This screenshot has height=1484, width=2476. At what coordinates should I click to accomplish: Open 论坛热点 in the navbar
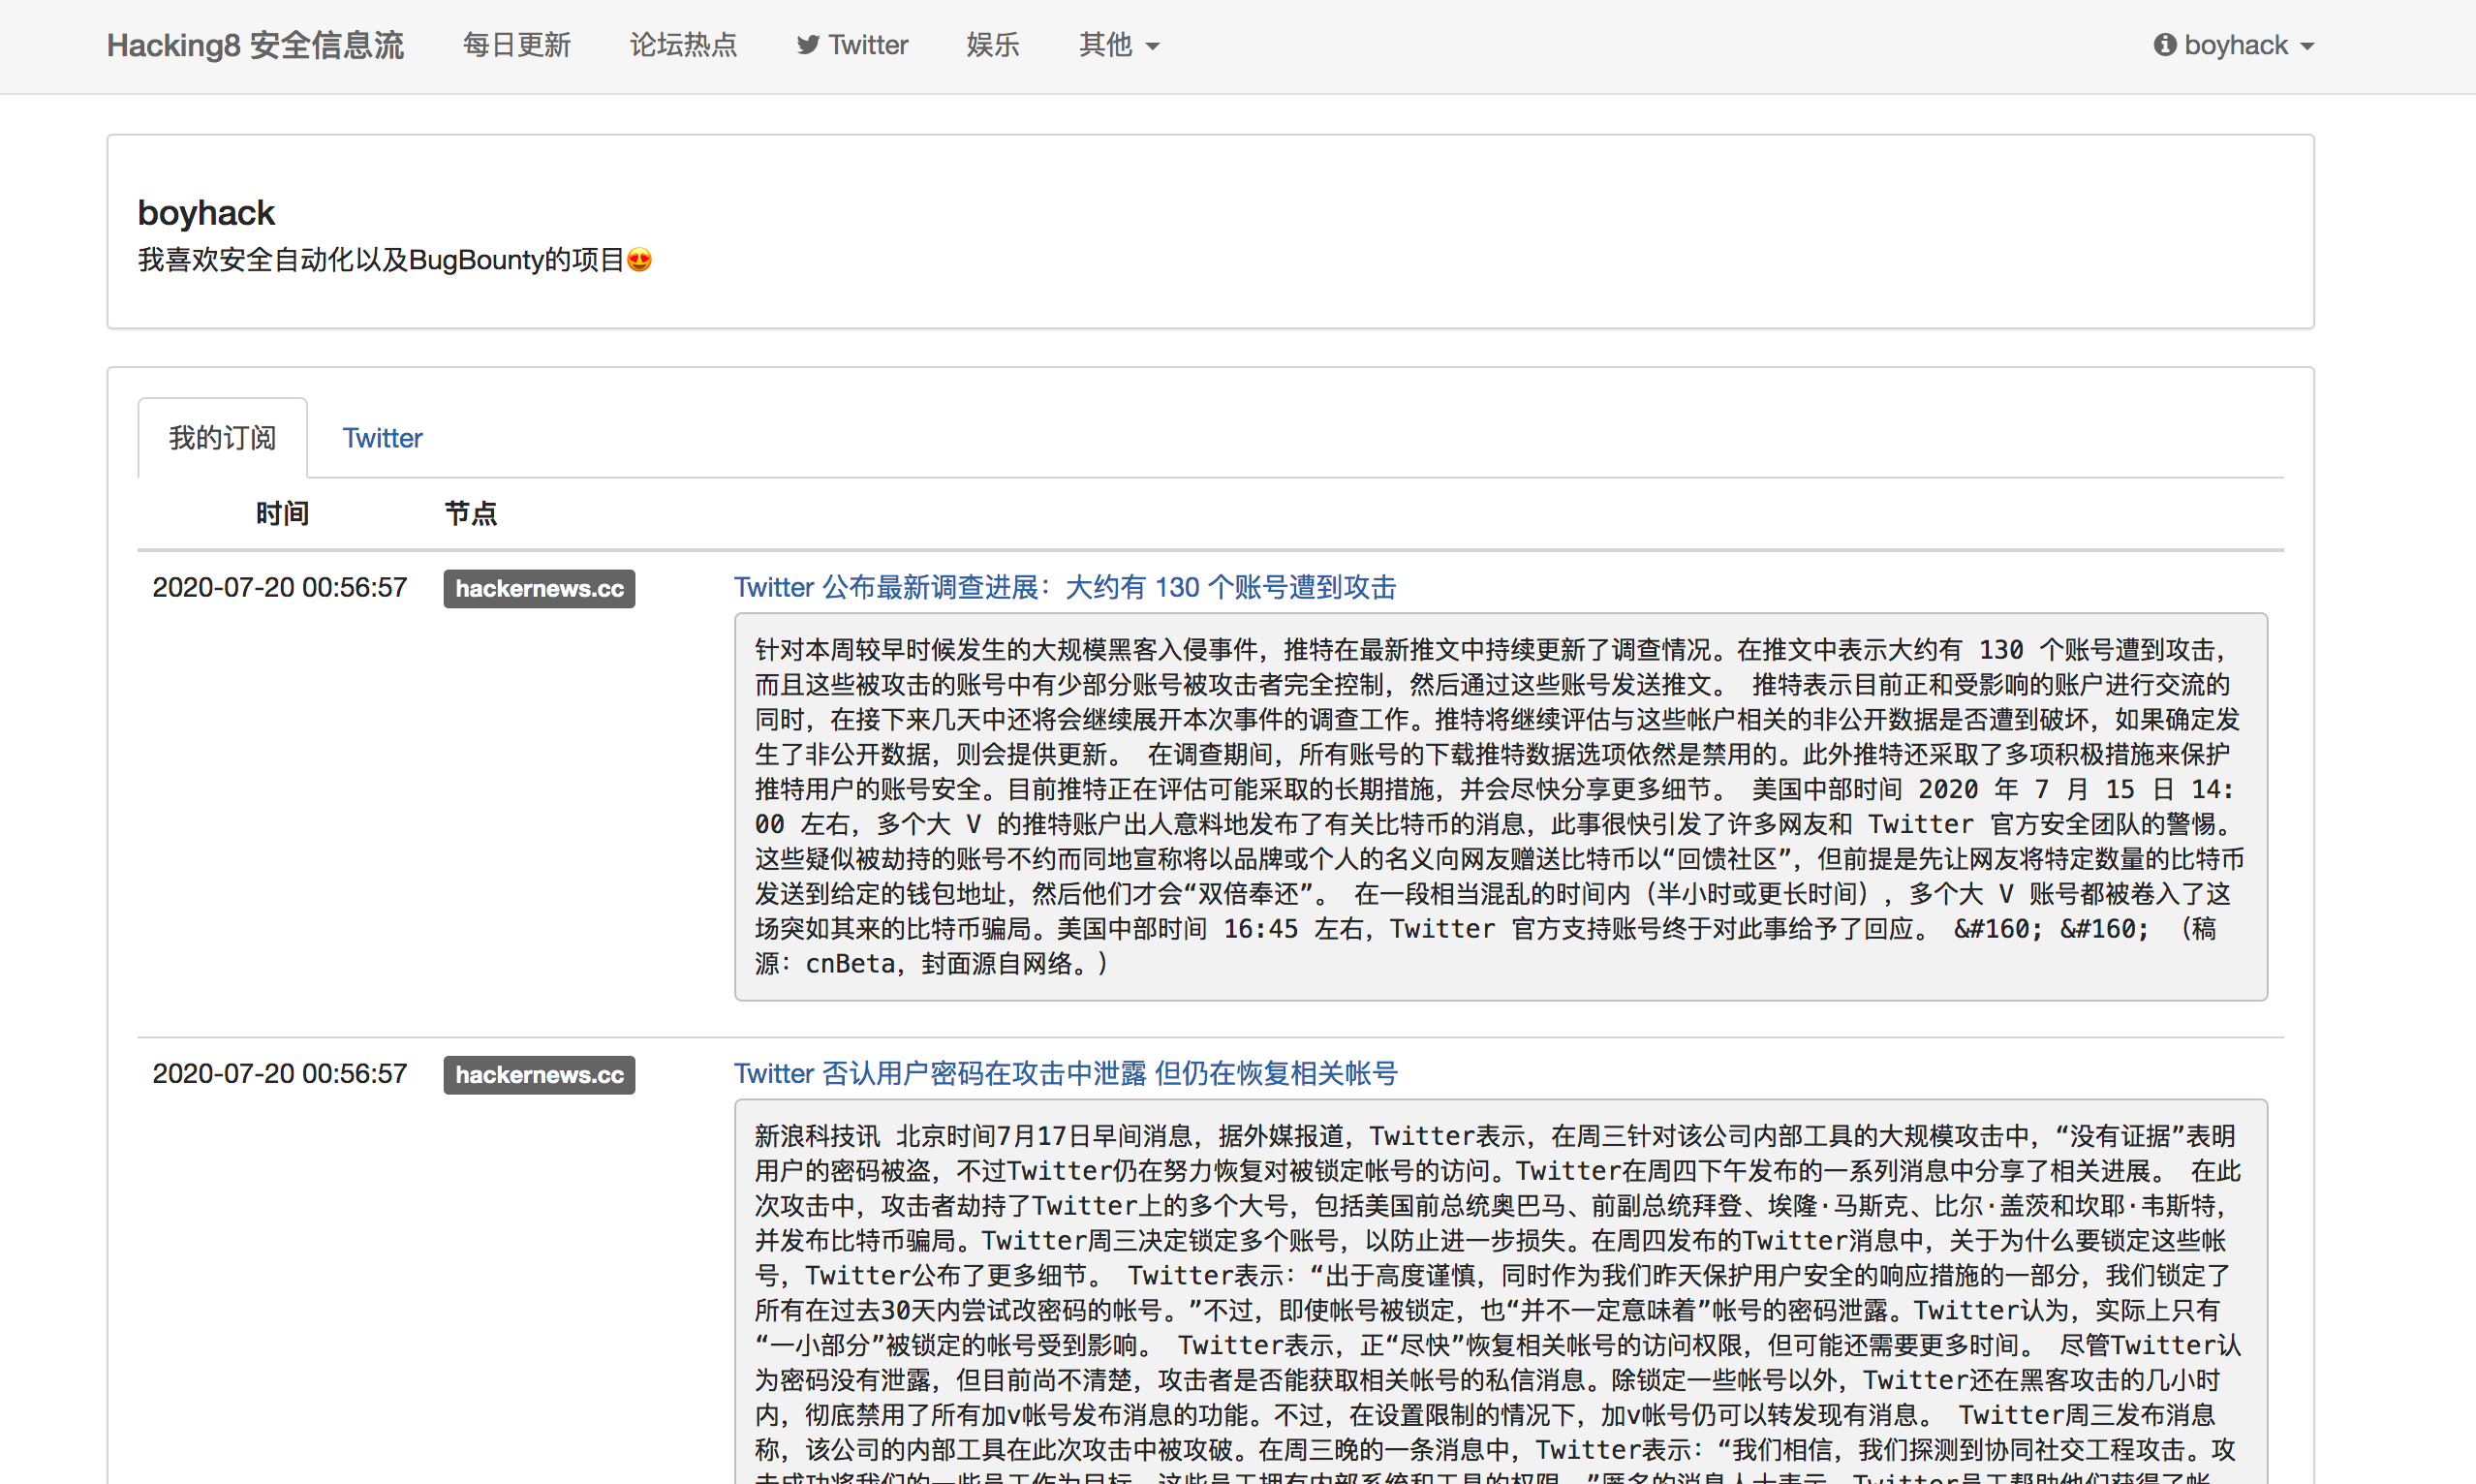pos(683,45)
